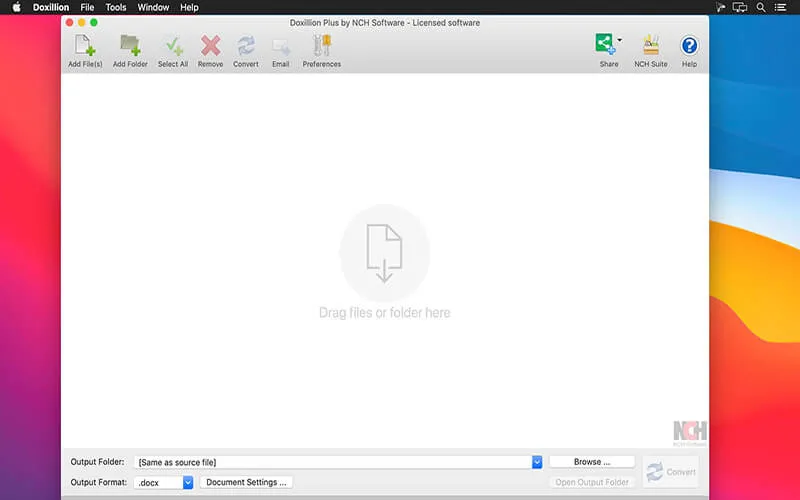Maximize the window with the green button
The height and width of the screenshot is (500, 800).
click(x=94, y=22)
